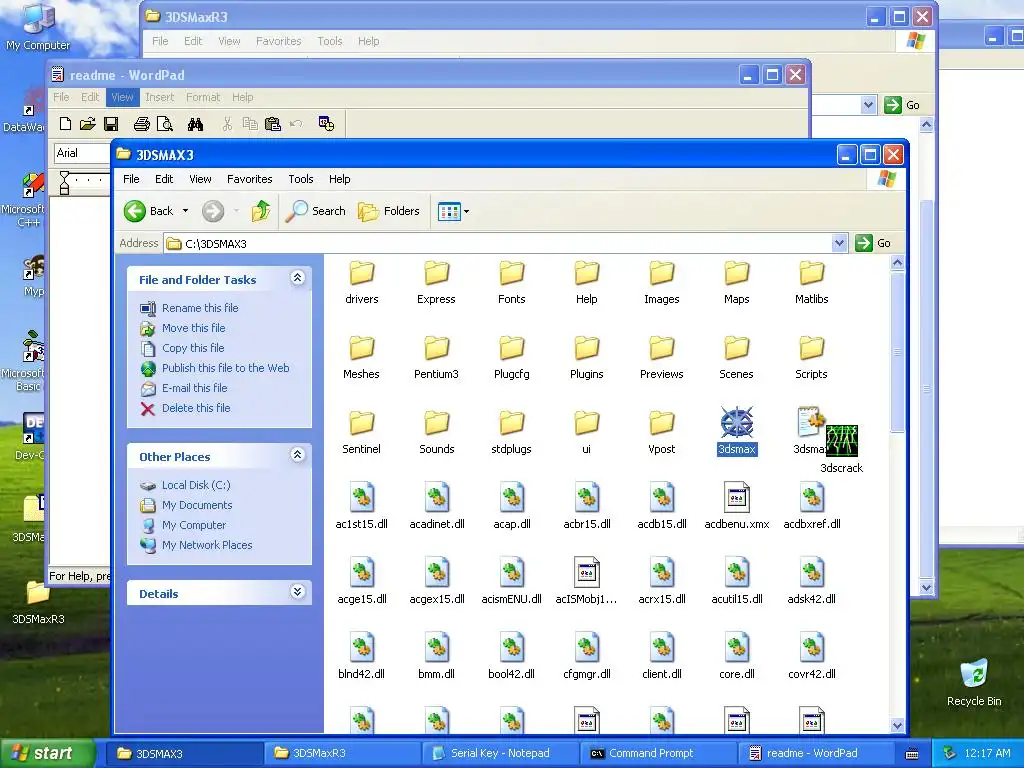Open the File menu in 3DSMAX3 window

(x=131, y=179)
